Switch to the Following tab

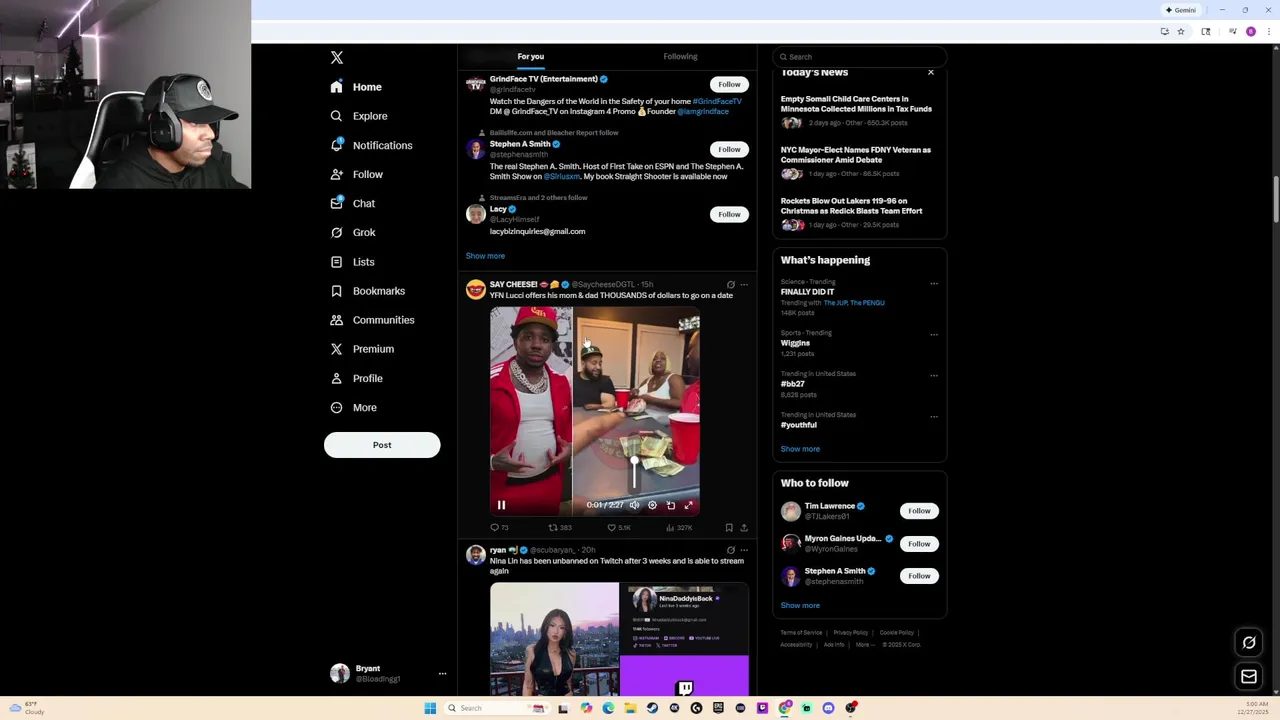click(680, 56)
